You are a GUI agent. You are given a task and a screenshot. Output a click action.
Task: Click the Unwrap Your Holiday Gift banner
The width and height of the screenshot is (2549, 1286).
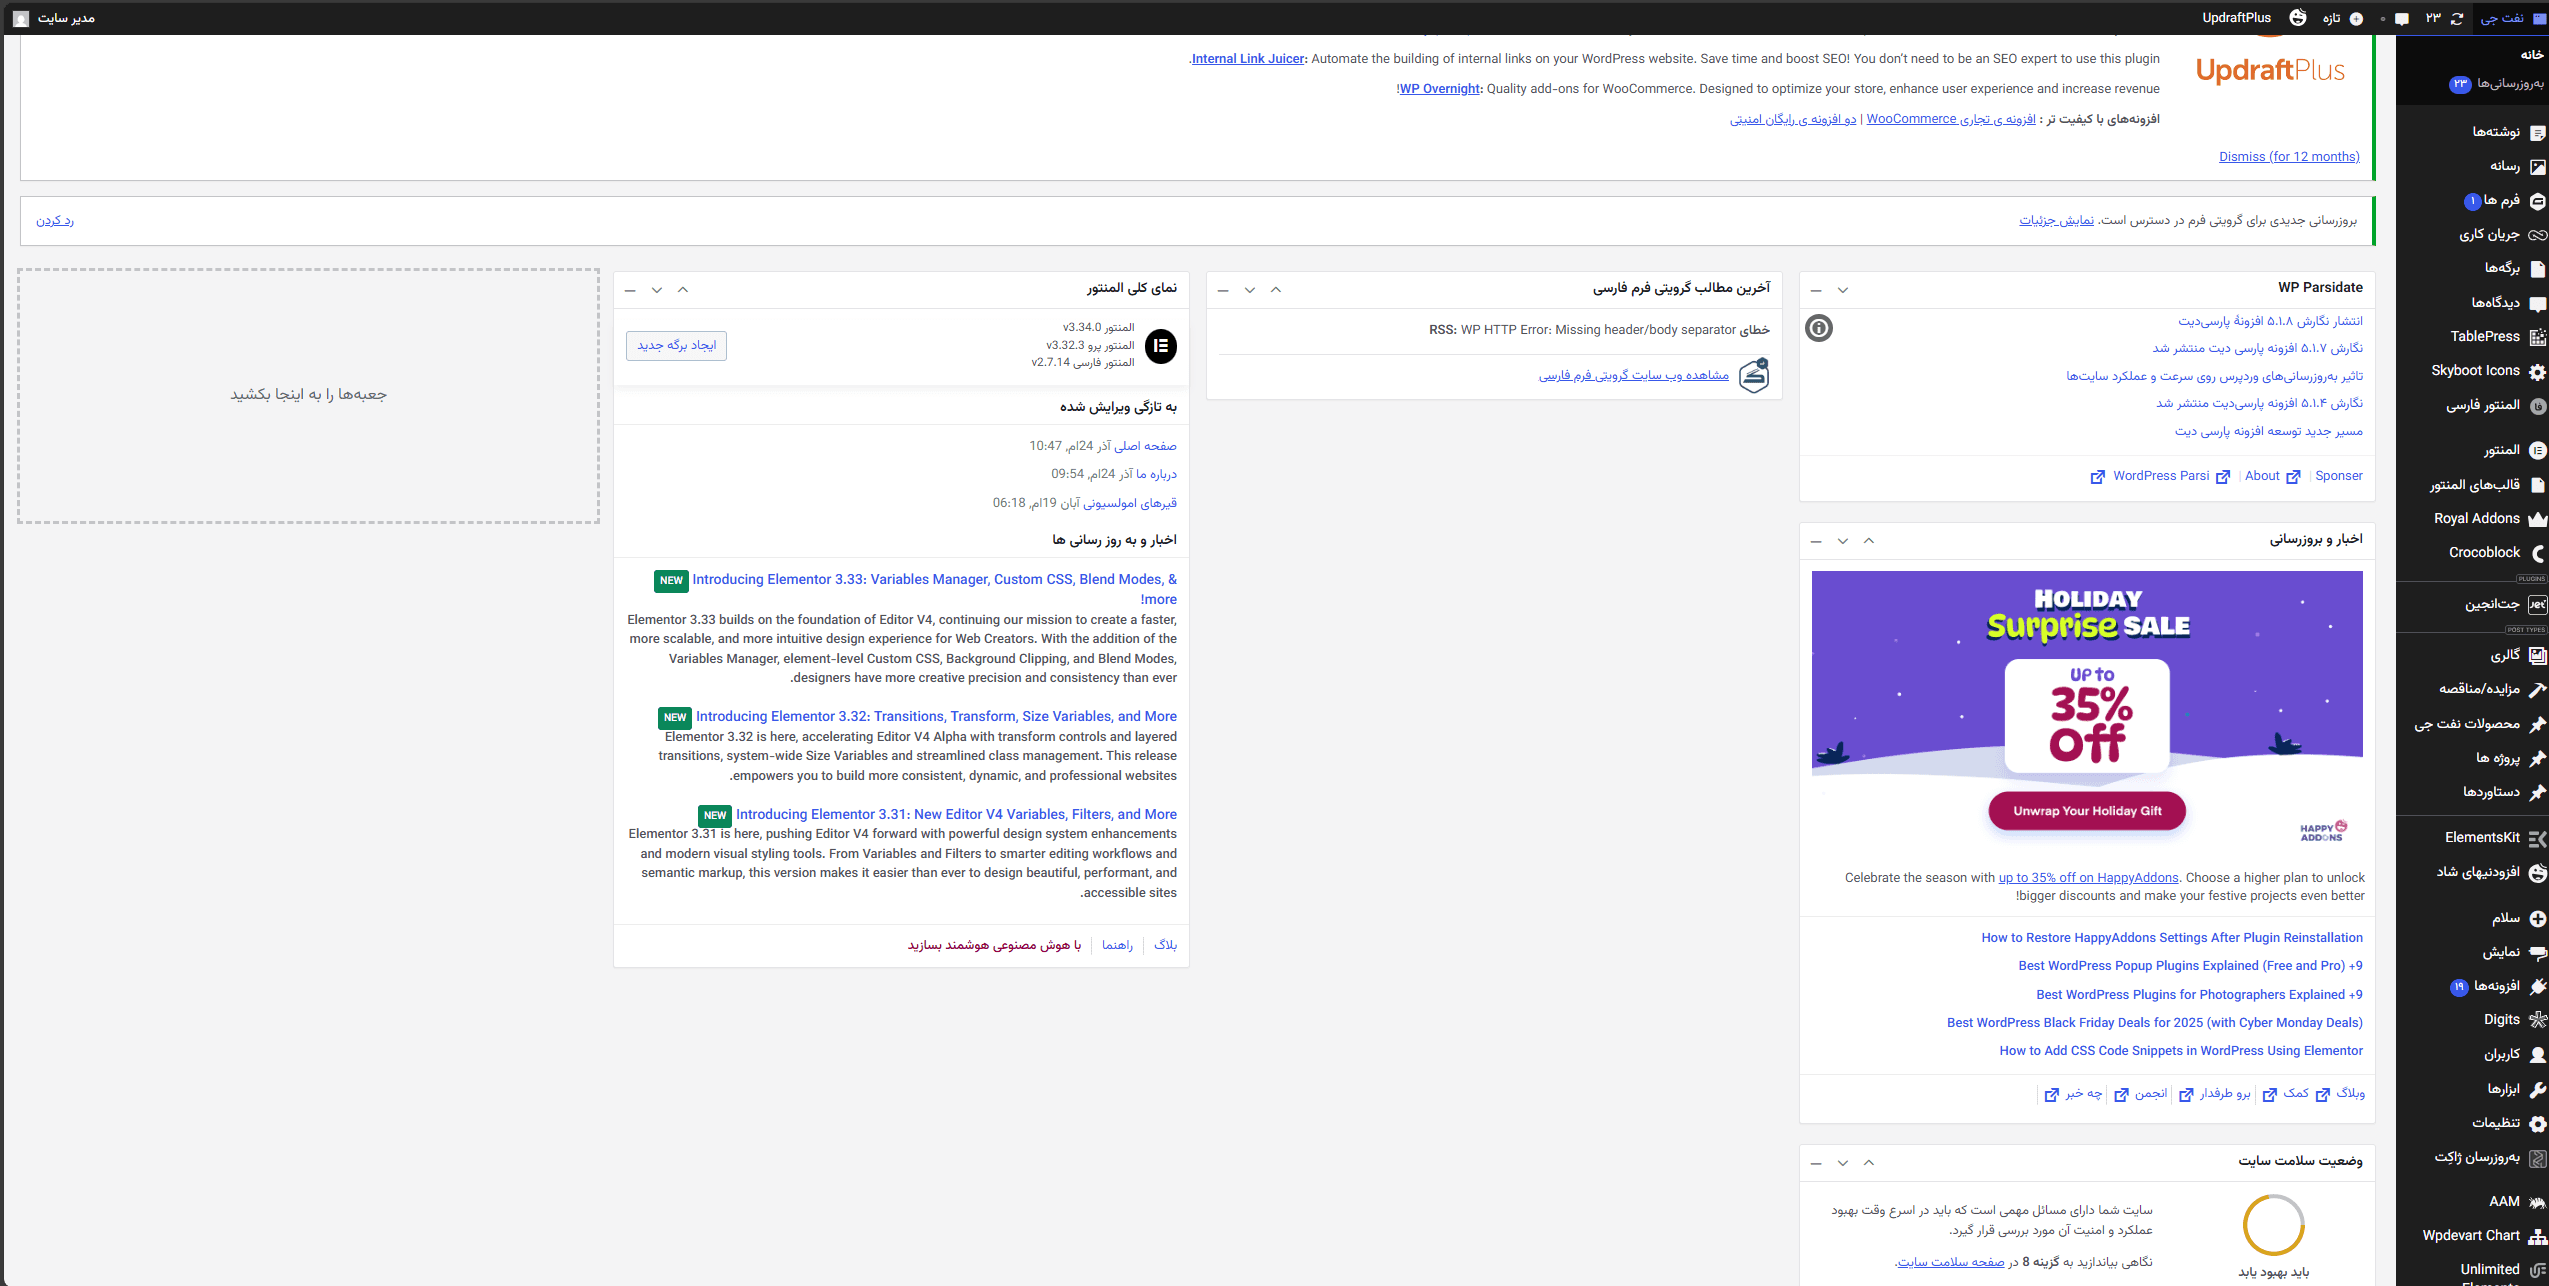pos(2087,811)
